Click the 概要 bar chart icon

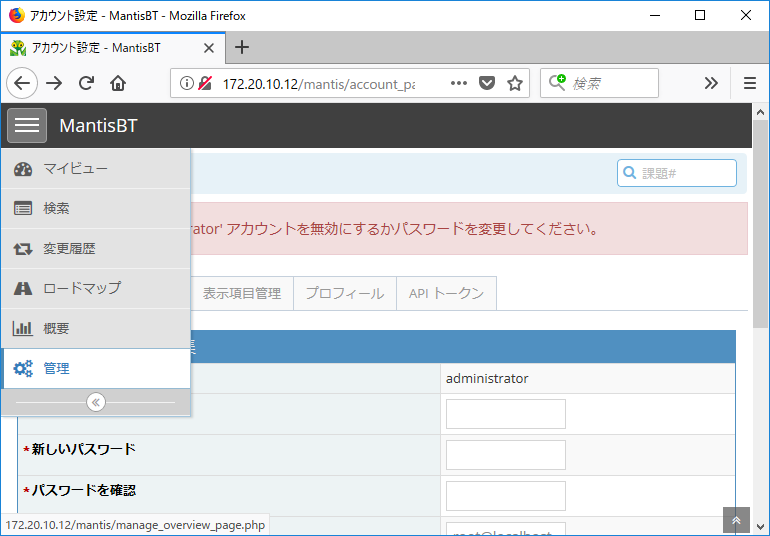pos(23,328)
